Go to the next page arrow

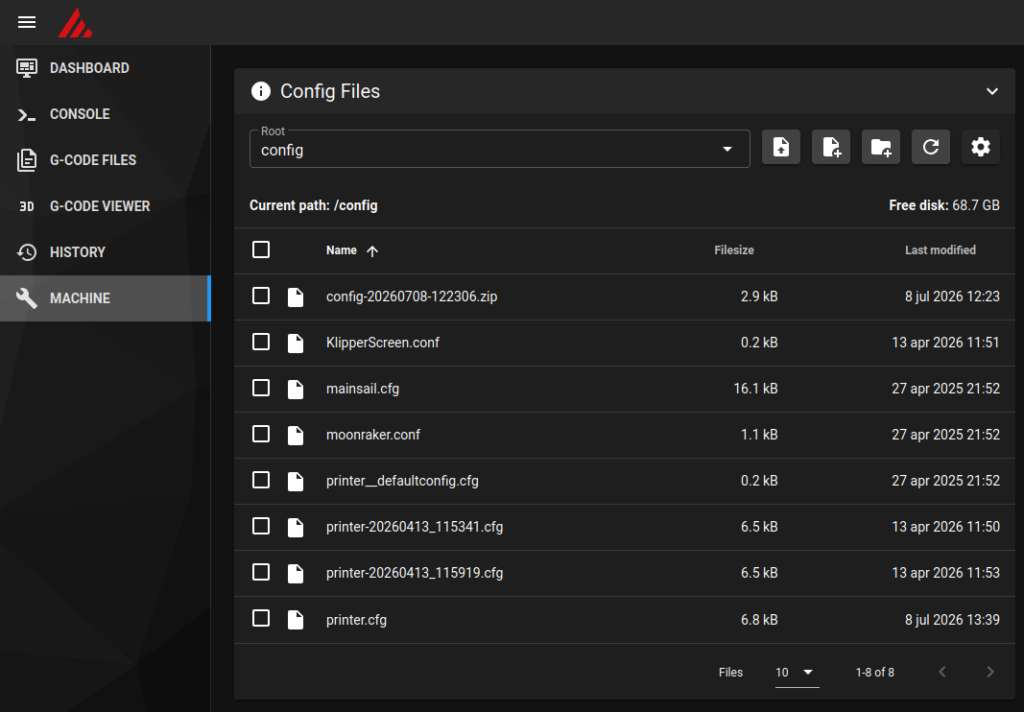[990, 672]
